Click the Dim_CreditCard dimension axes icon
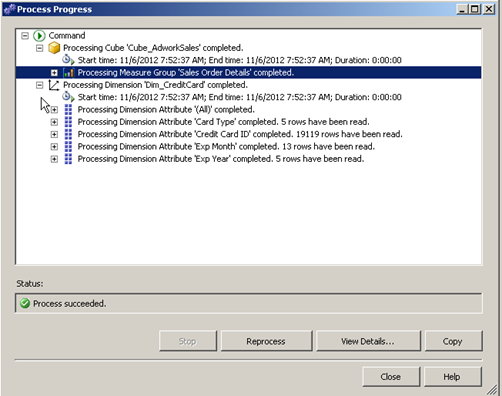The height and width of the screenshot is (396, 502). (x=54, y=85)
